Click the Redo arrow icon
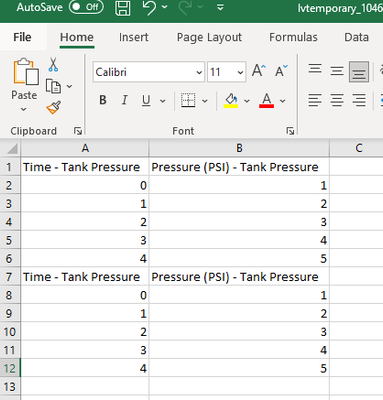 click(x=185, y=7)
